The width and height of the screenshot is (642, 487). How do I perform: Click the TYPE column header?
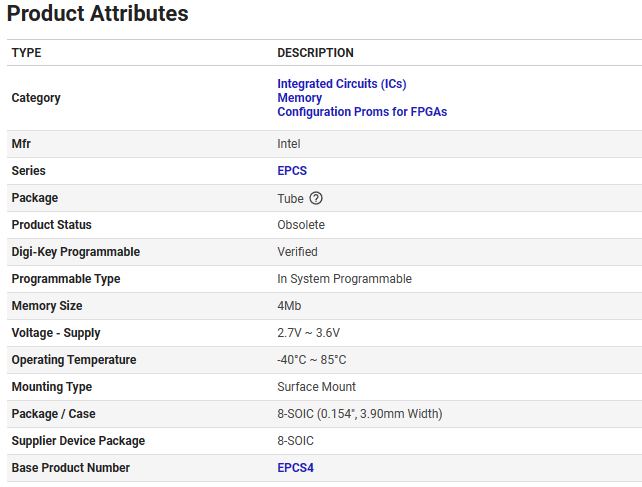tap(26, 53)
